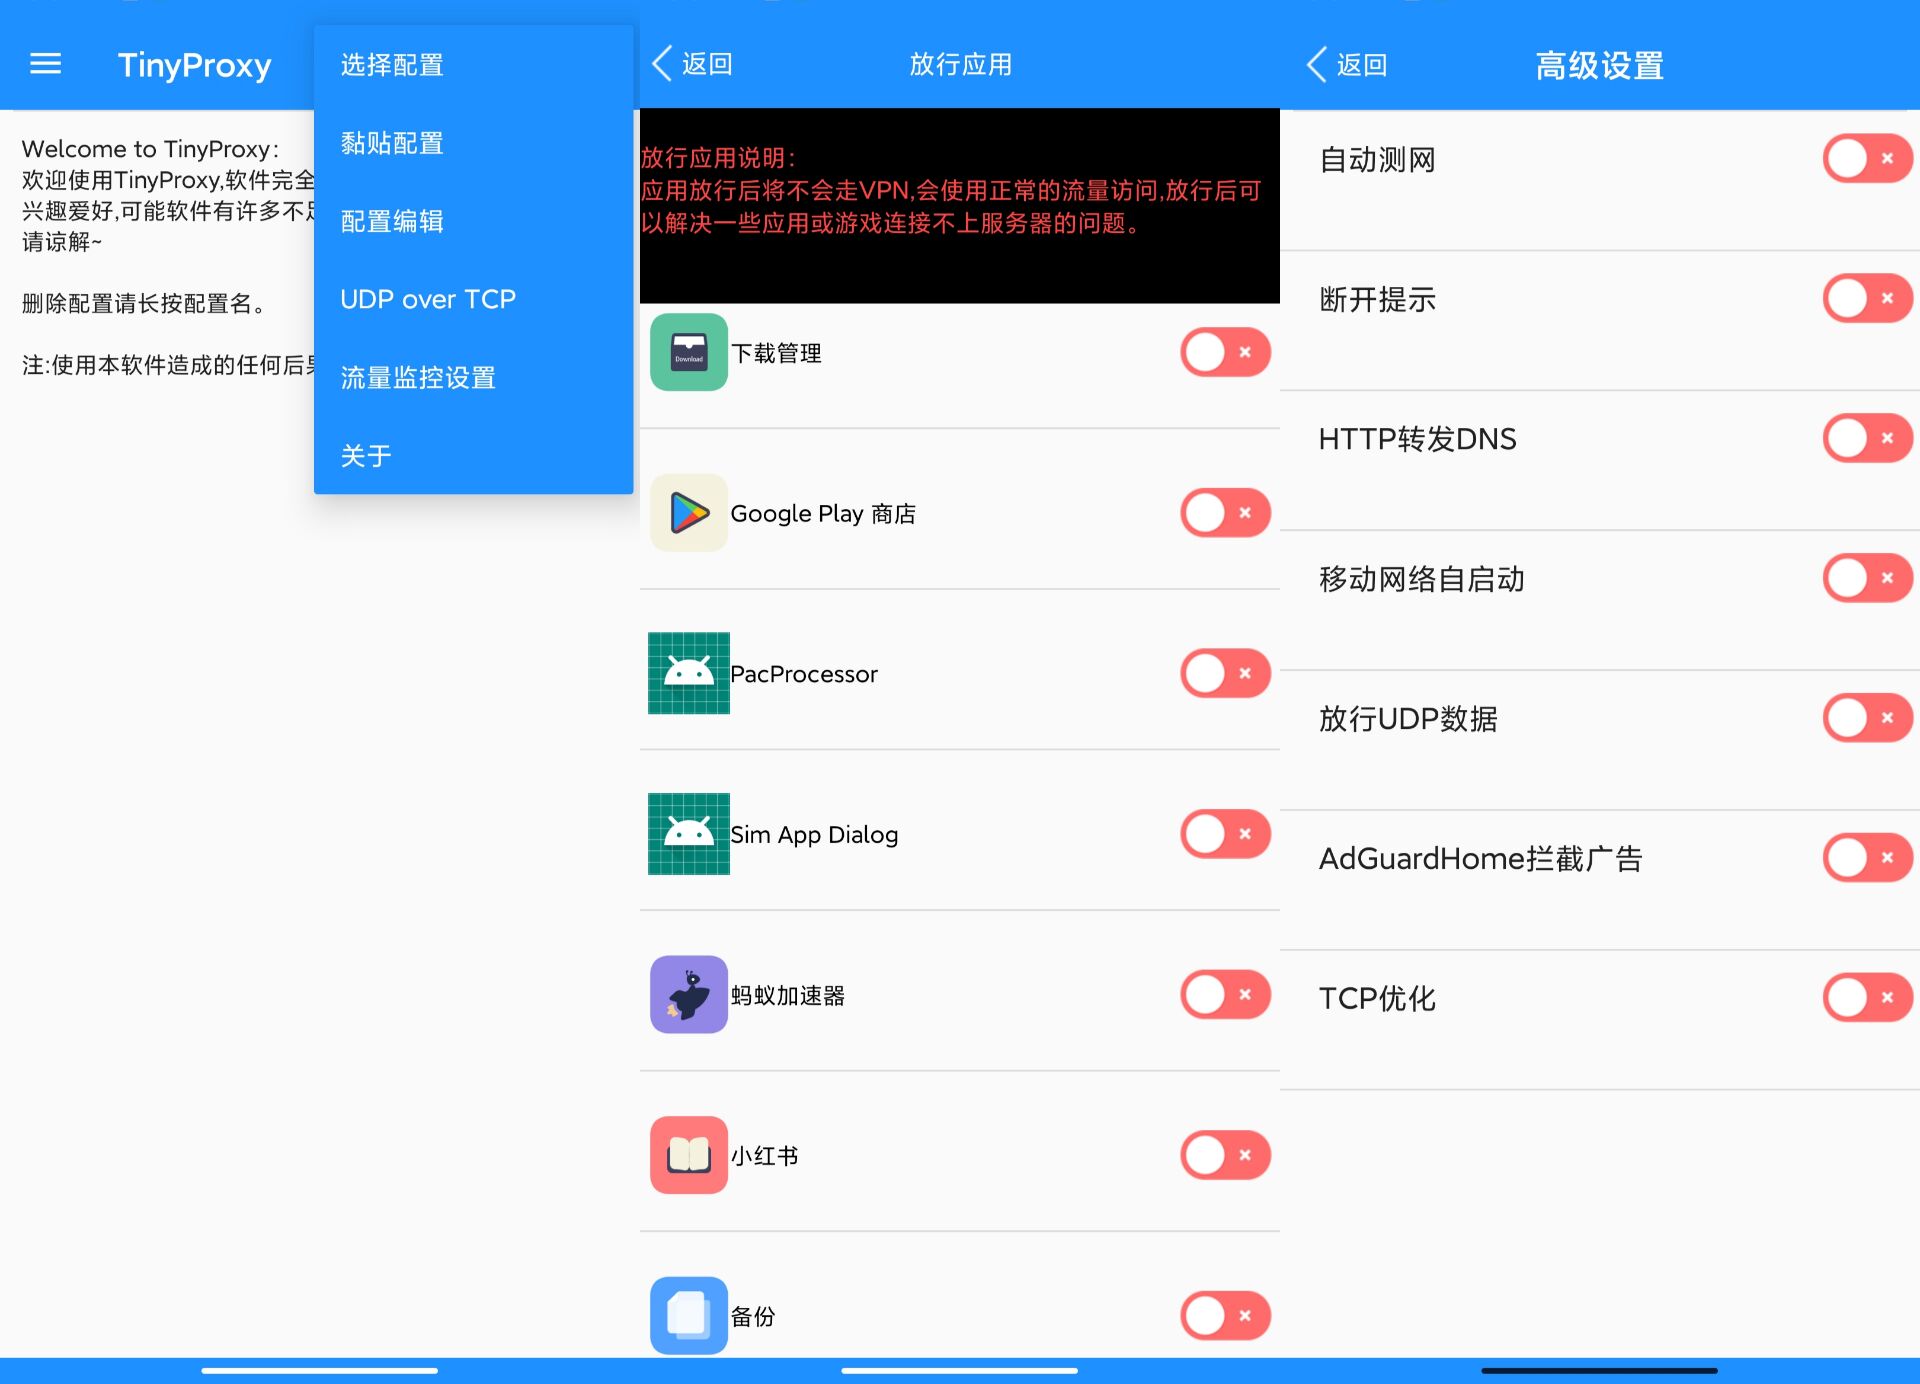This screenshot has height=1384, width=1920.
Task: Select 流量监控设置 menu entry
Action: pyautogui.click(x=417, y=377)
